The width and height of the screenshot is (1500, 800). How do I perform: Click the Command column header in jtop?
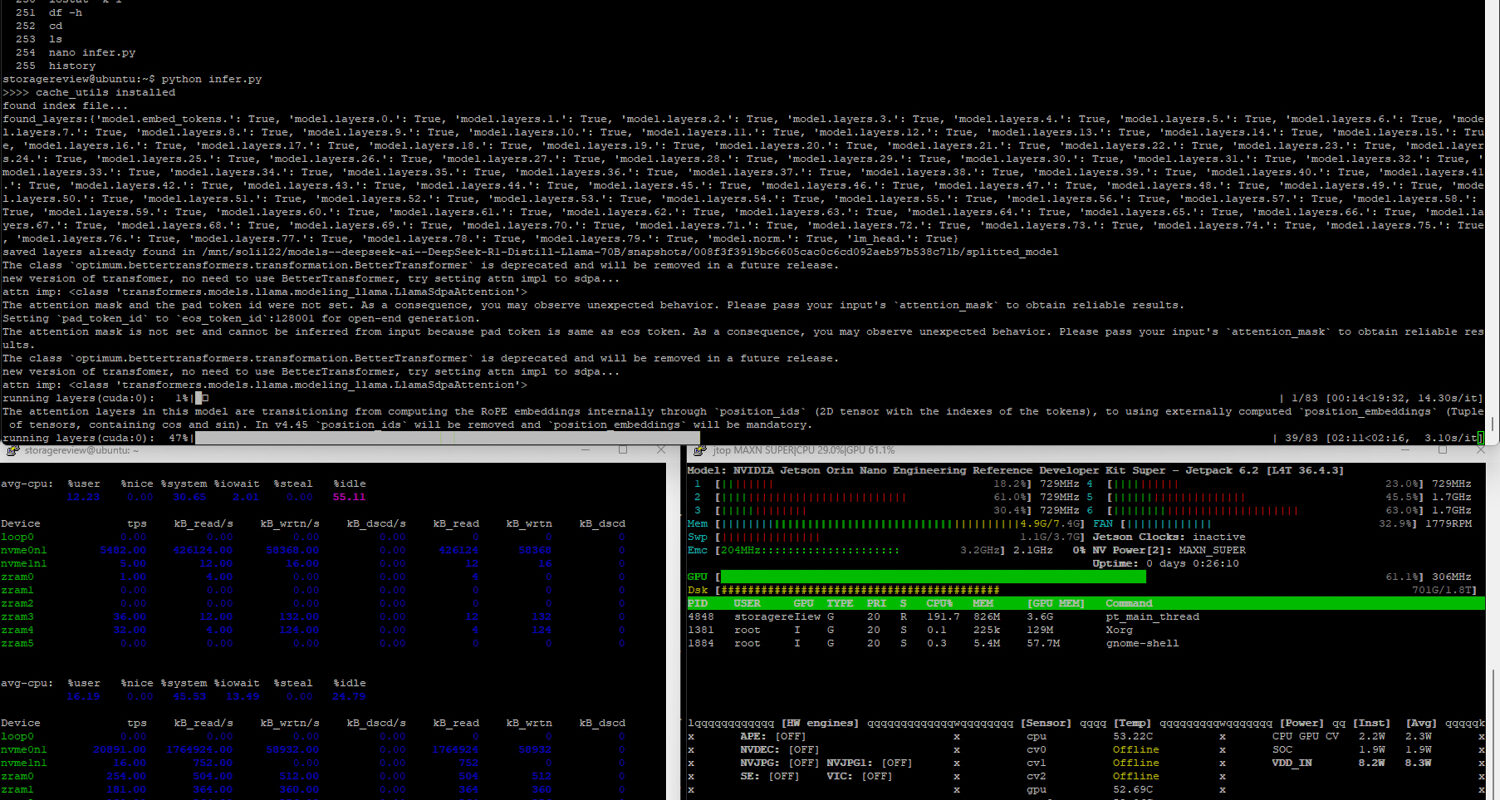1129,604
